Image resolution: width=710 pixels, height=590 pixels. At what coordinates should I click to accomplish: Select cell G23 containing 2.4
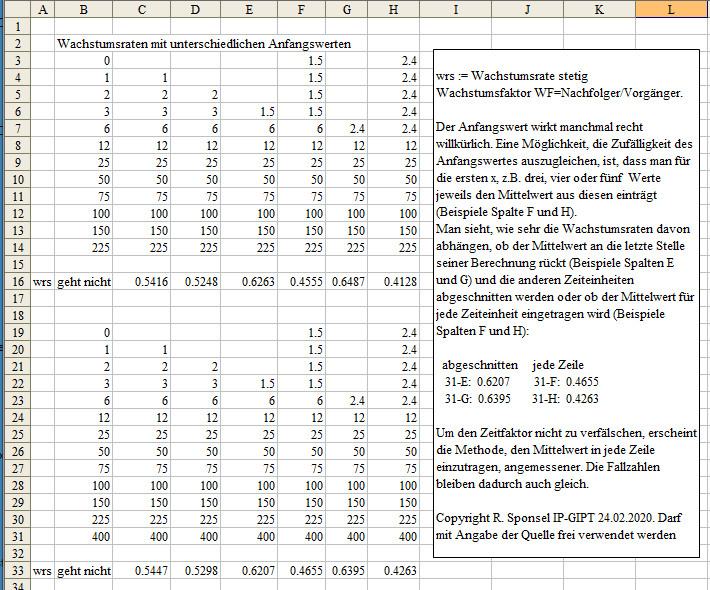coord(347,401)
